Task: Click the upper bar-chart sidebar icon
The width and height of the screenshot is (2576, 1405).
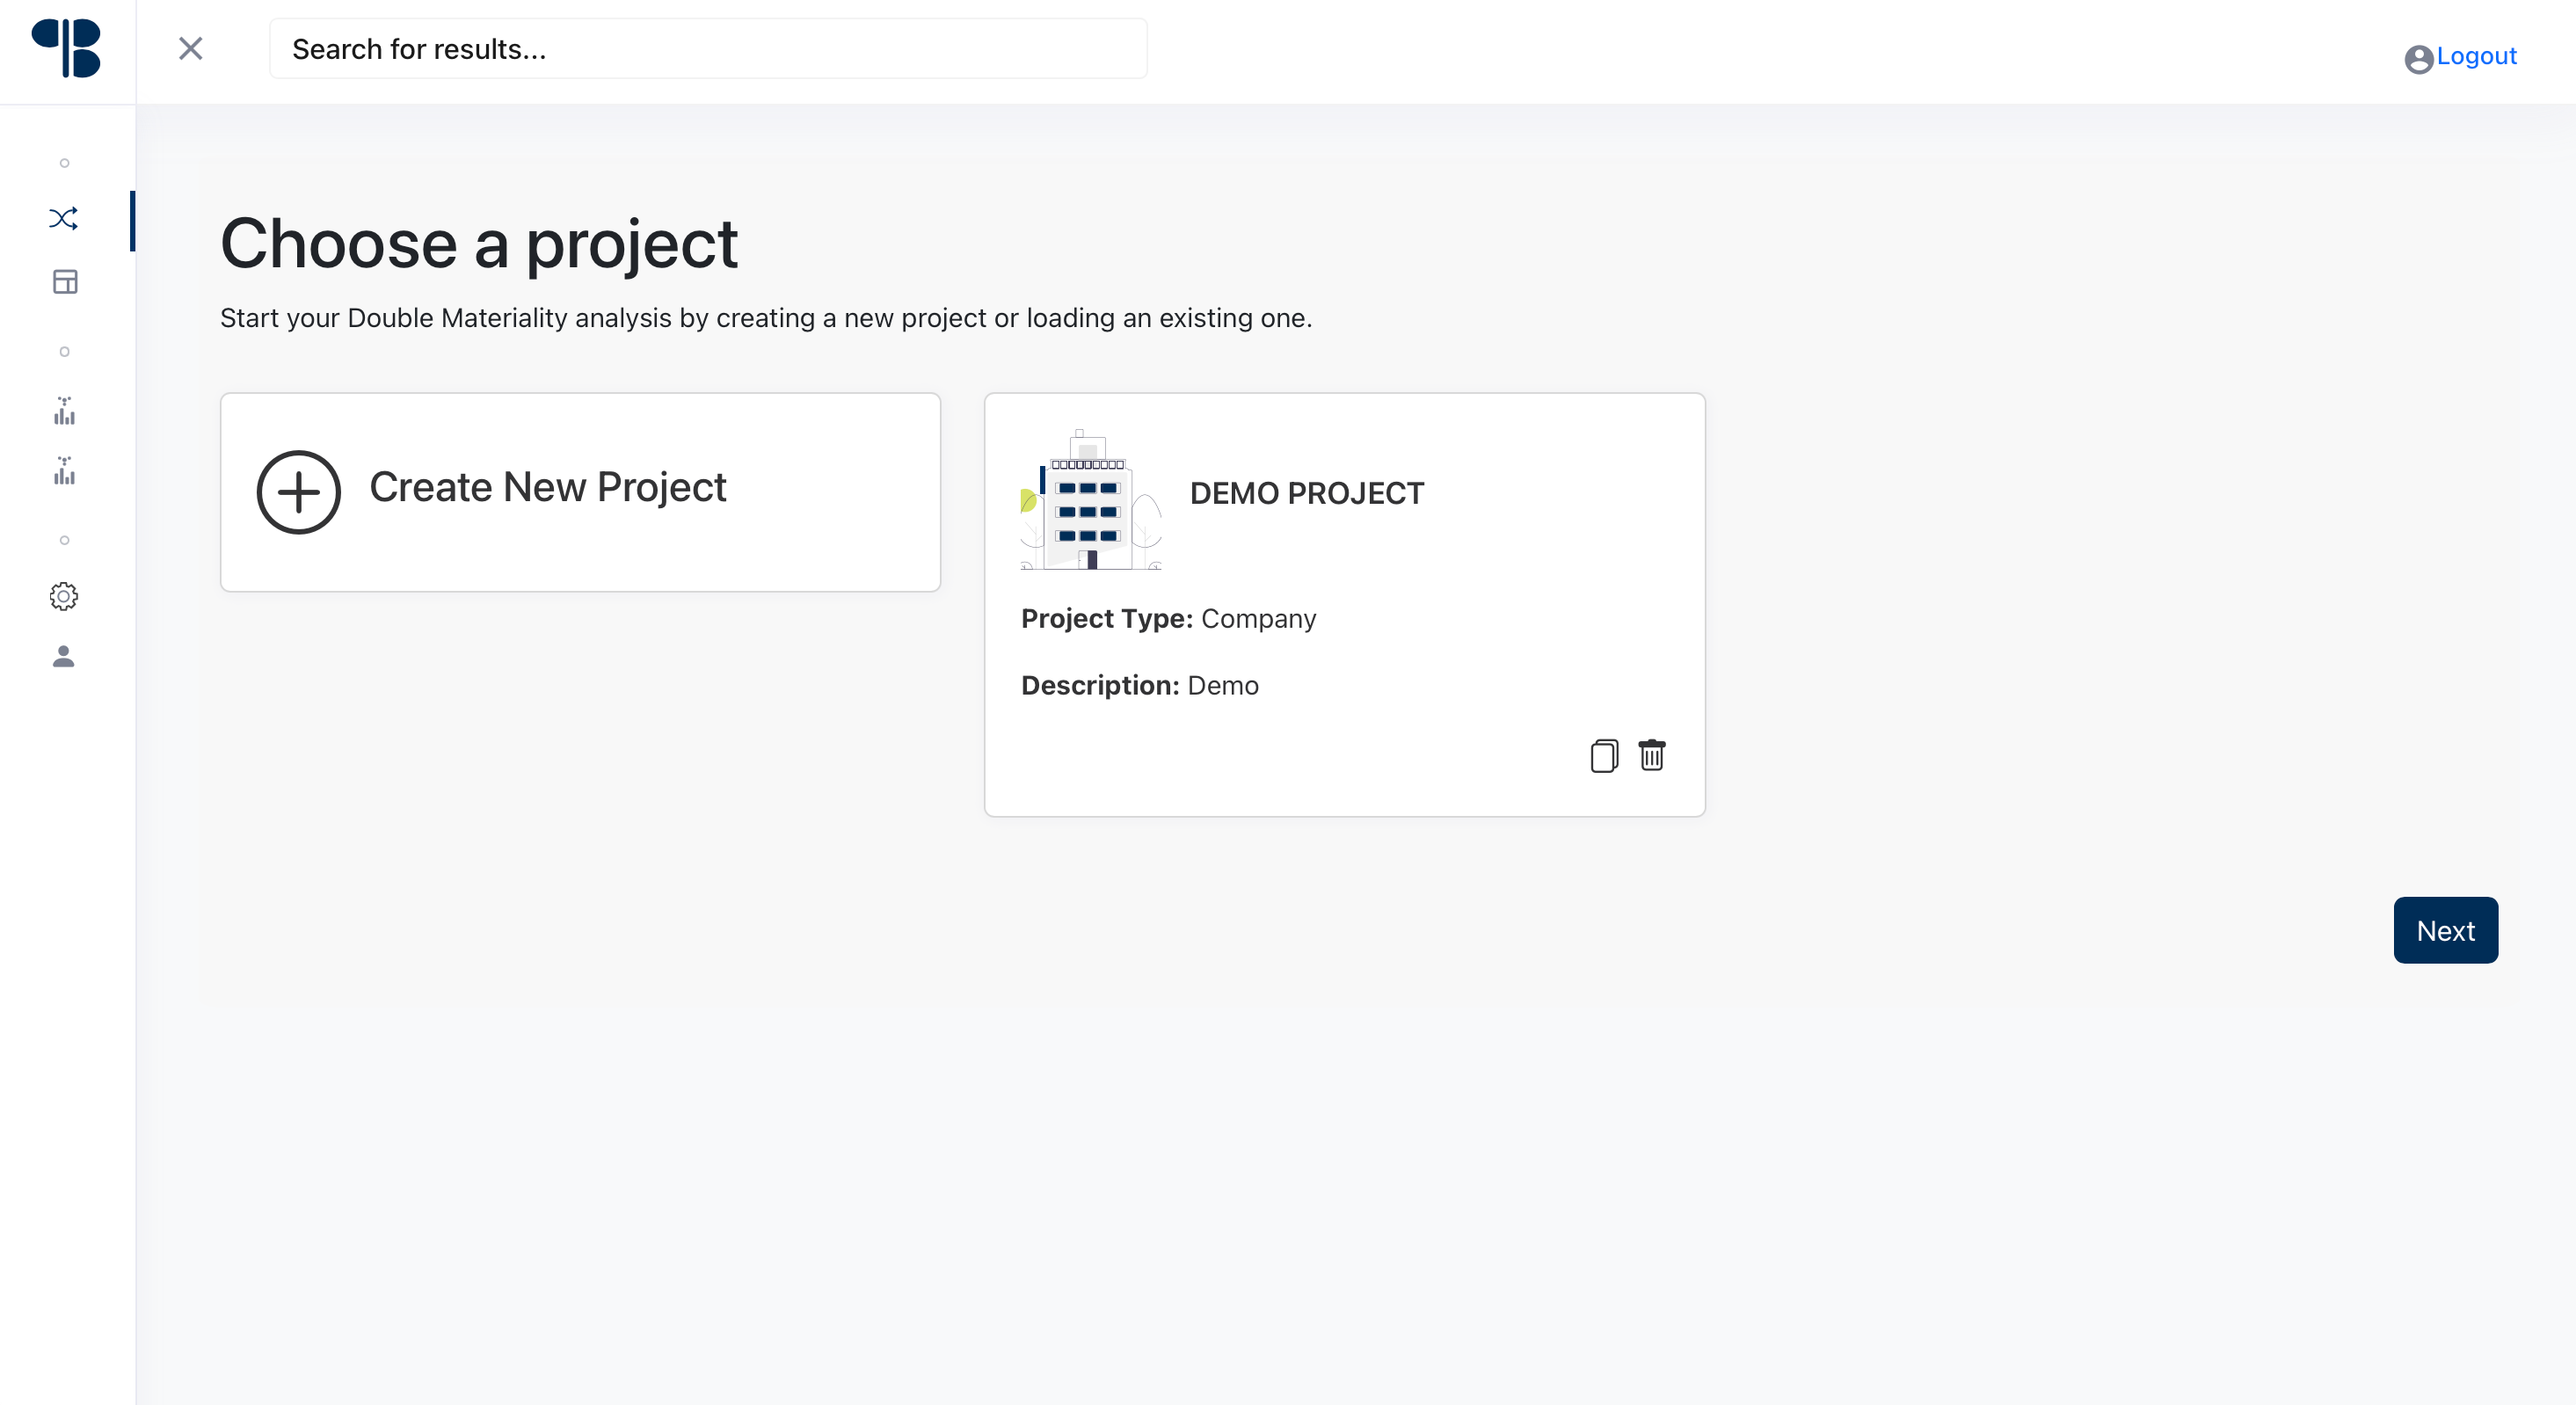Action: (x=65, y=411)
